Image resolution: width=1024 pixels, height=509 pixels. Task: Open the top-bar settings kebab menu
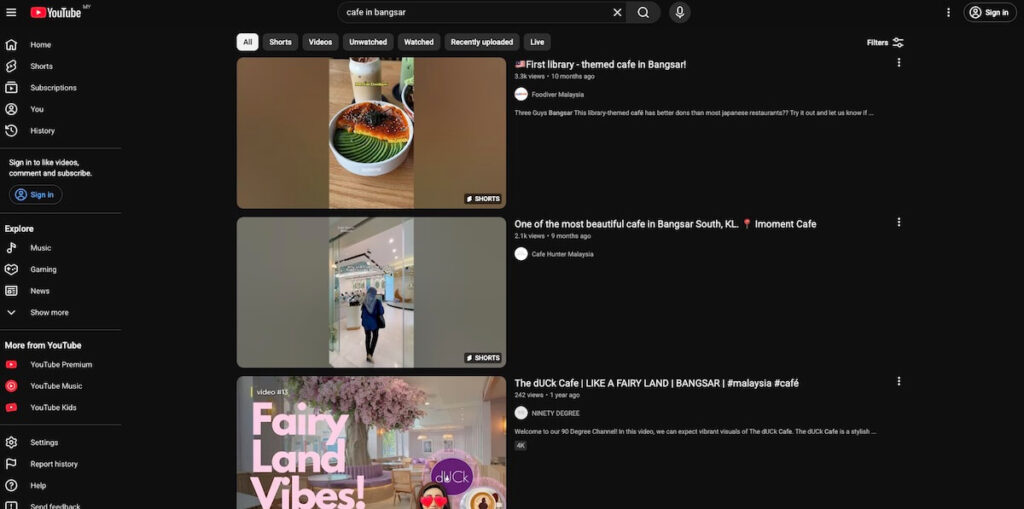click(x=948, y=12)
